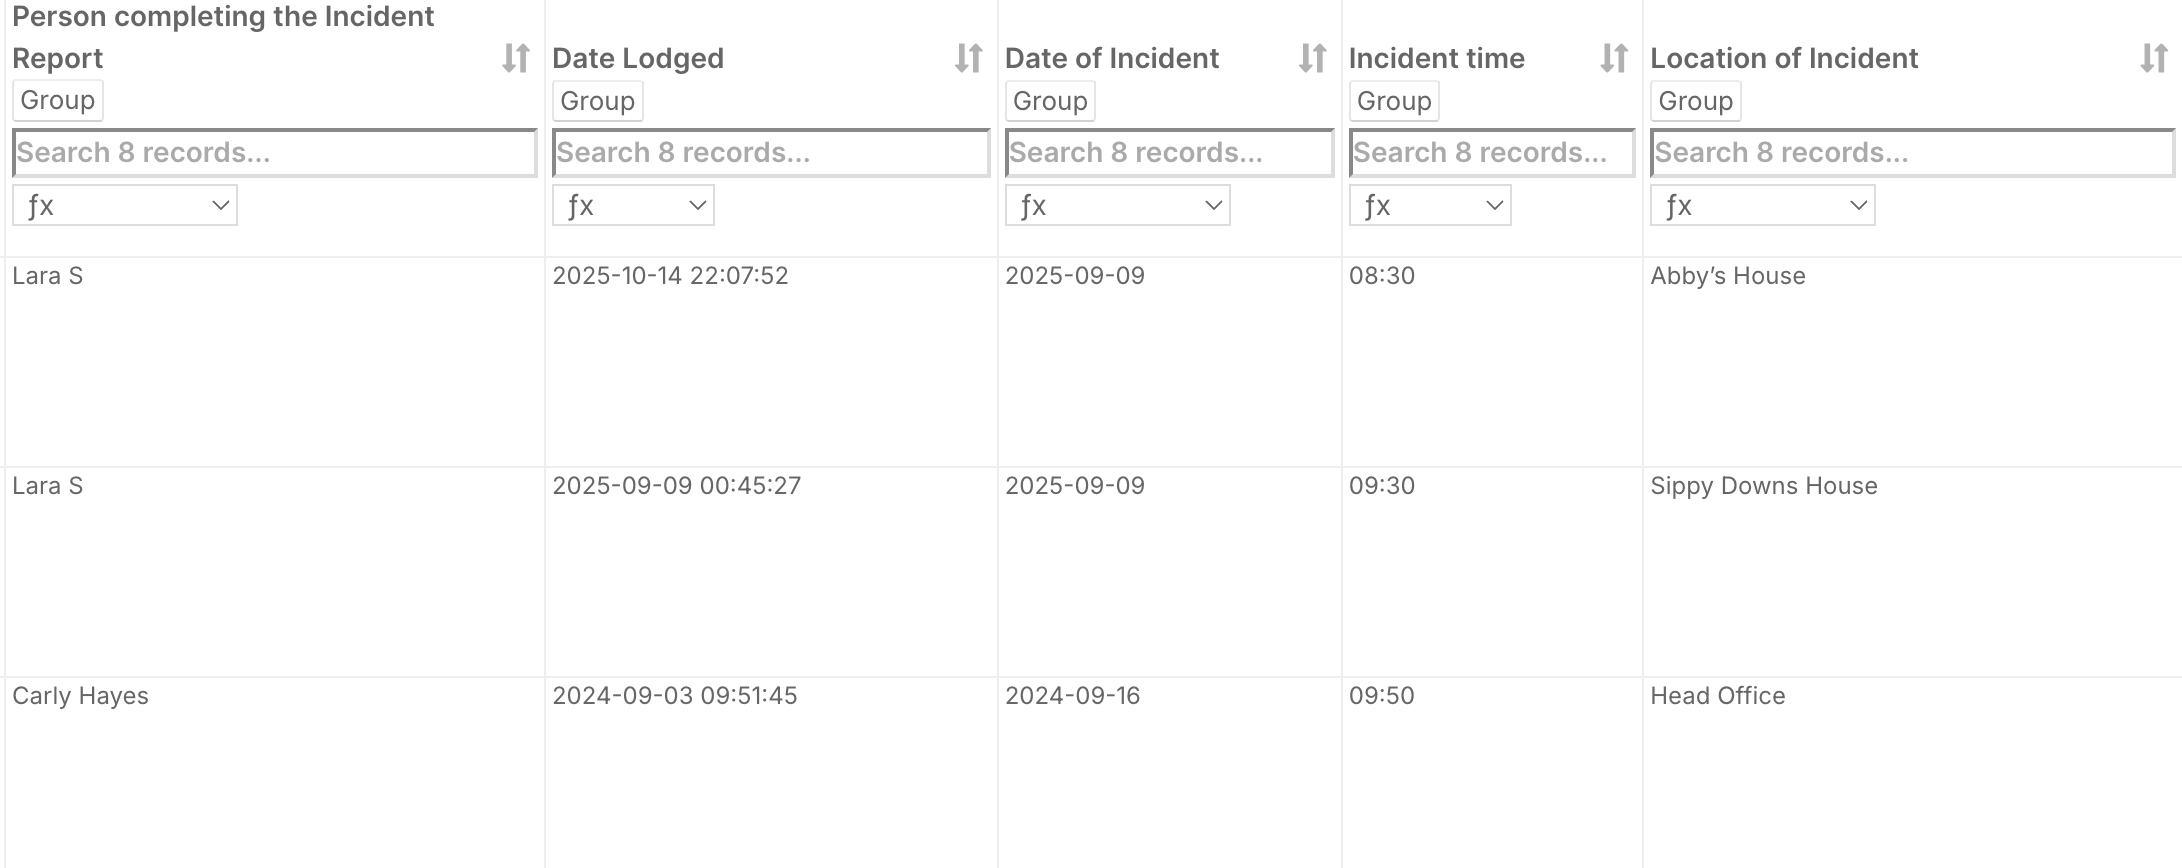The width and height of the screenshot is (2182, 868).
Task: Sort by Incident time column
Action: 1614,58
